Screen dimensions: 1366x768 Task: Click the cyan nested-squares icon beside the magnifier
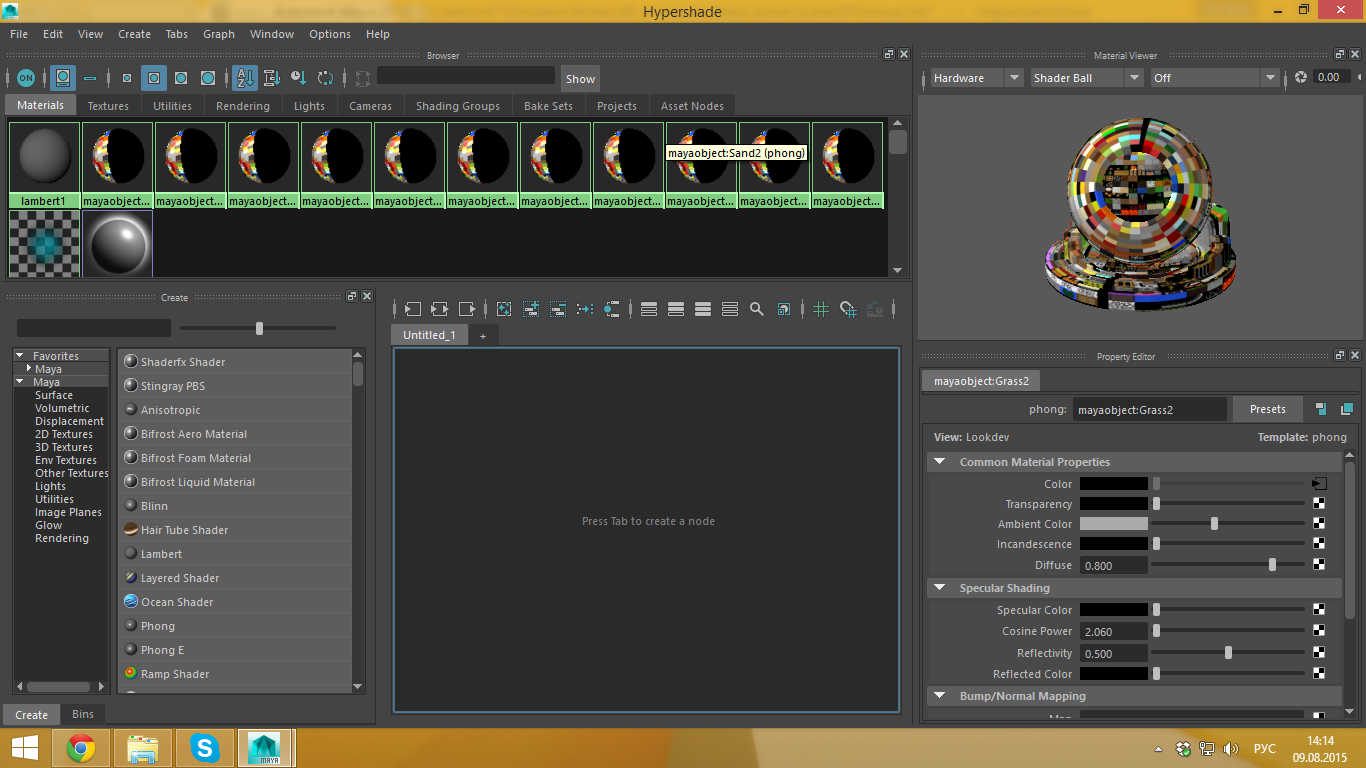[784, 309]
